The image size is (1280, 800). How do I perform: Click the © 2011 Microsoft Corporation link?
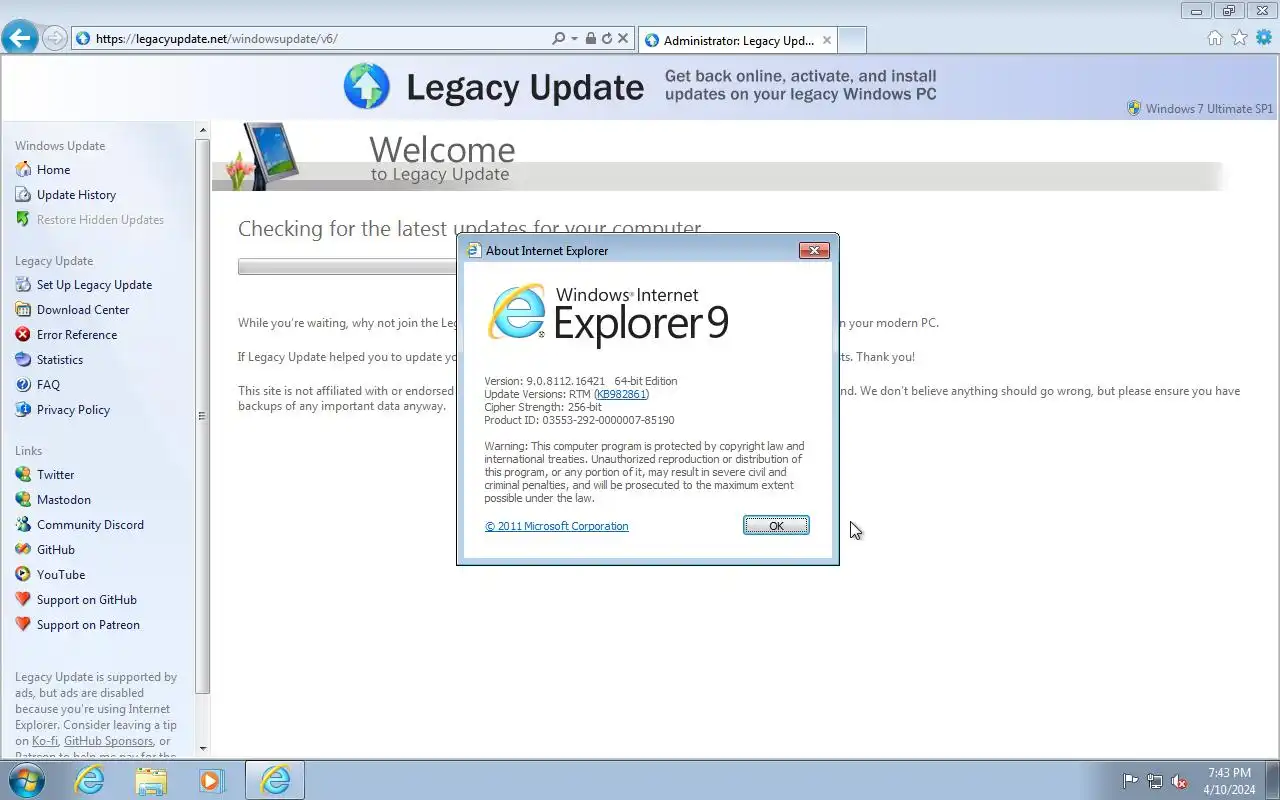coord(557,526)
